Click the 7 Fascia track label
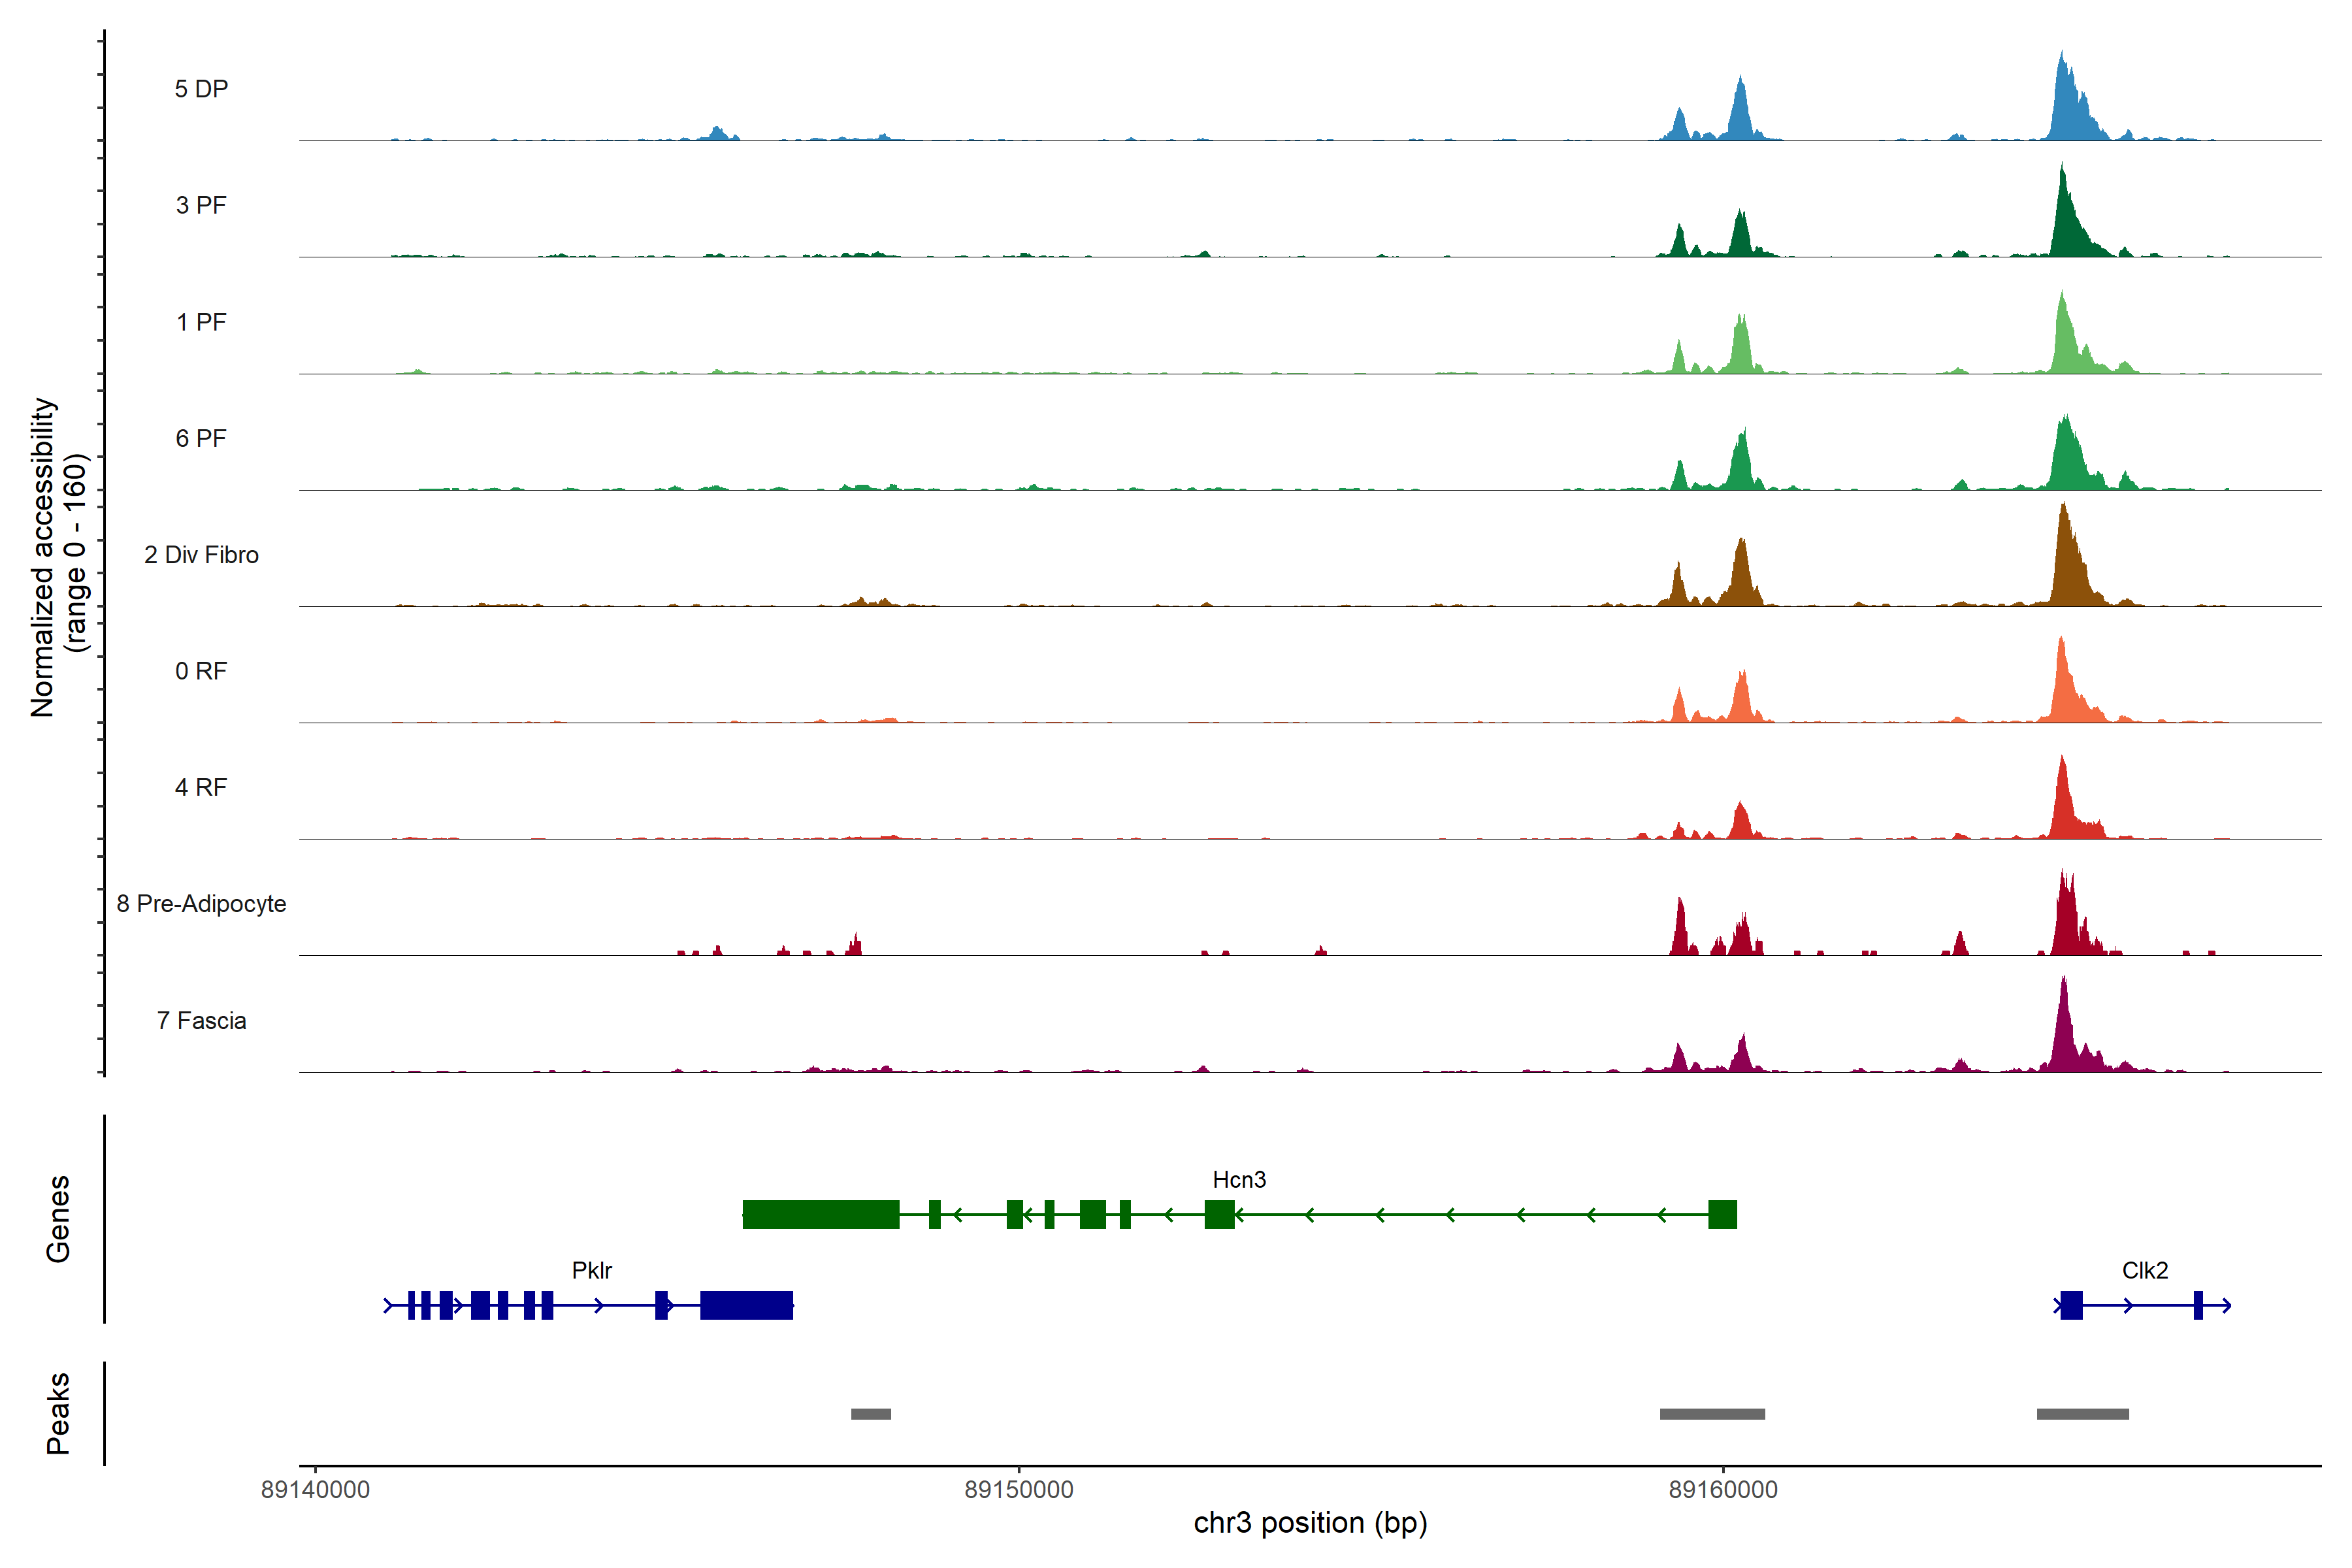The height and width of the screenshot is (1568, 2352). pos(201,1020)
